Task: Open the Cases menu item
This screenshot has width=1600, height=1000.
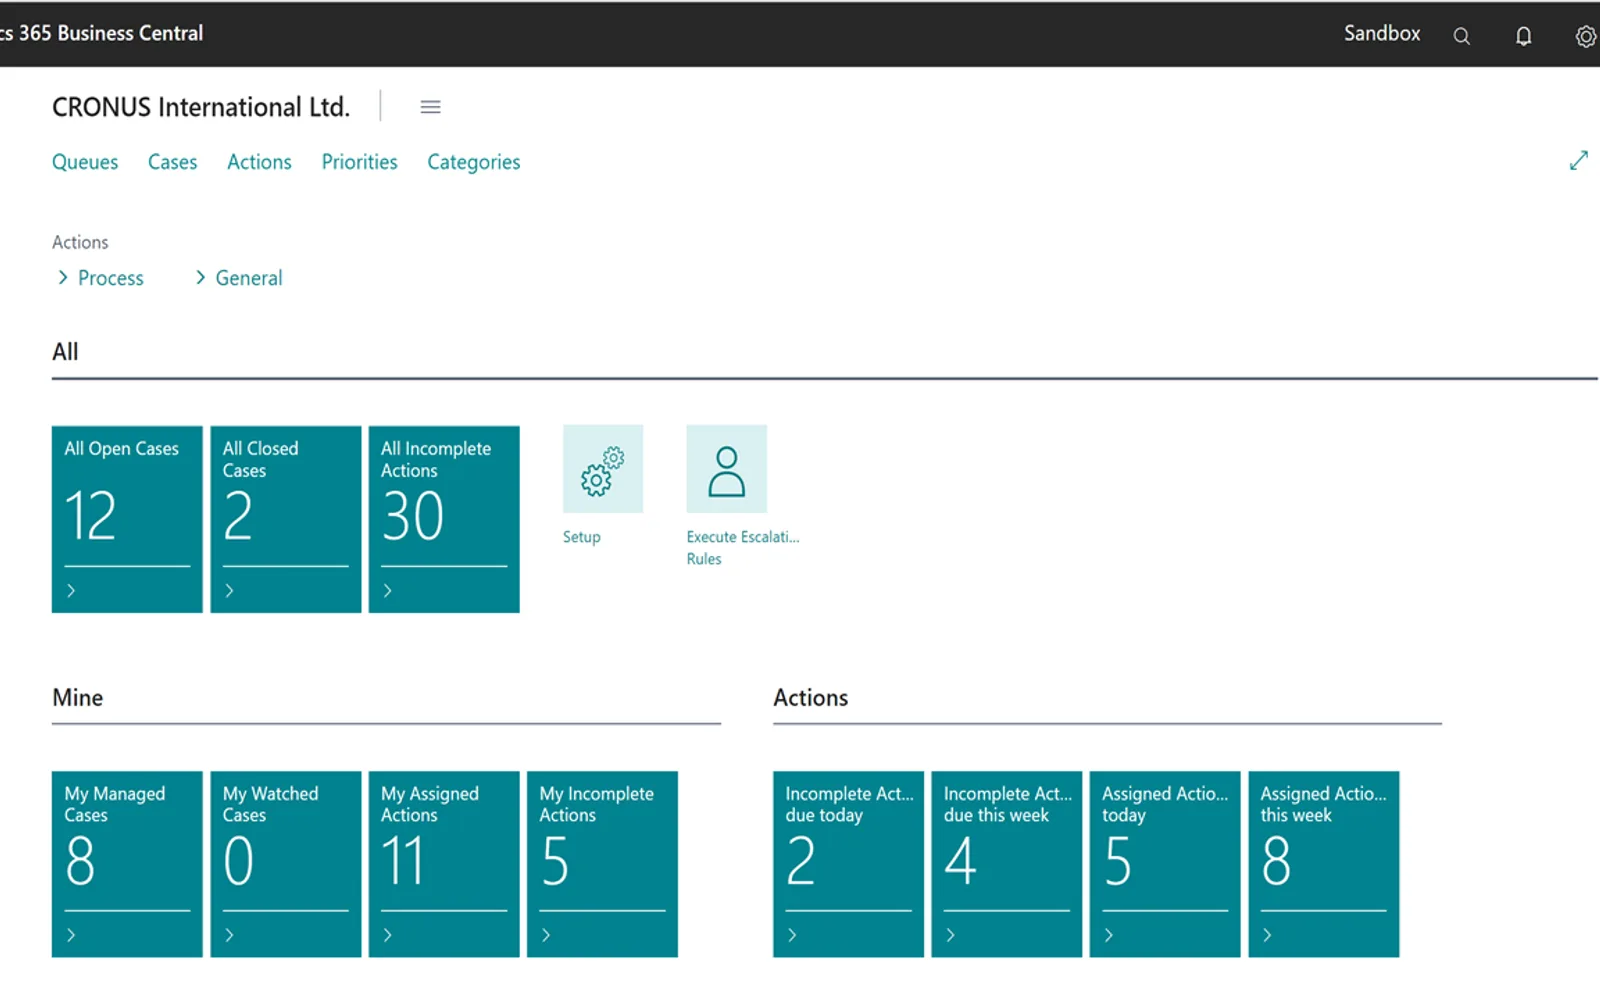Action: [172, 162]
